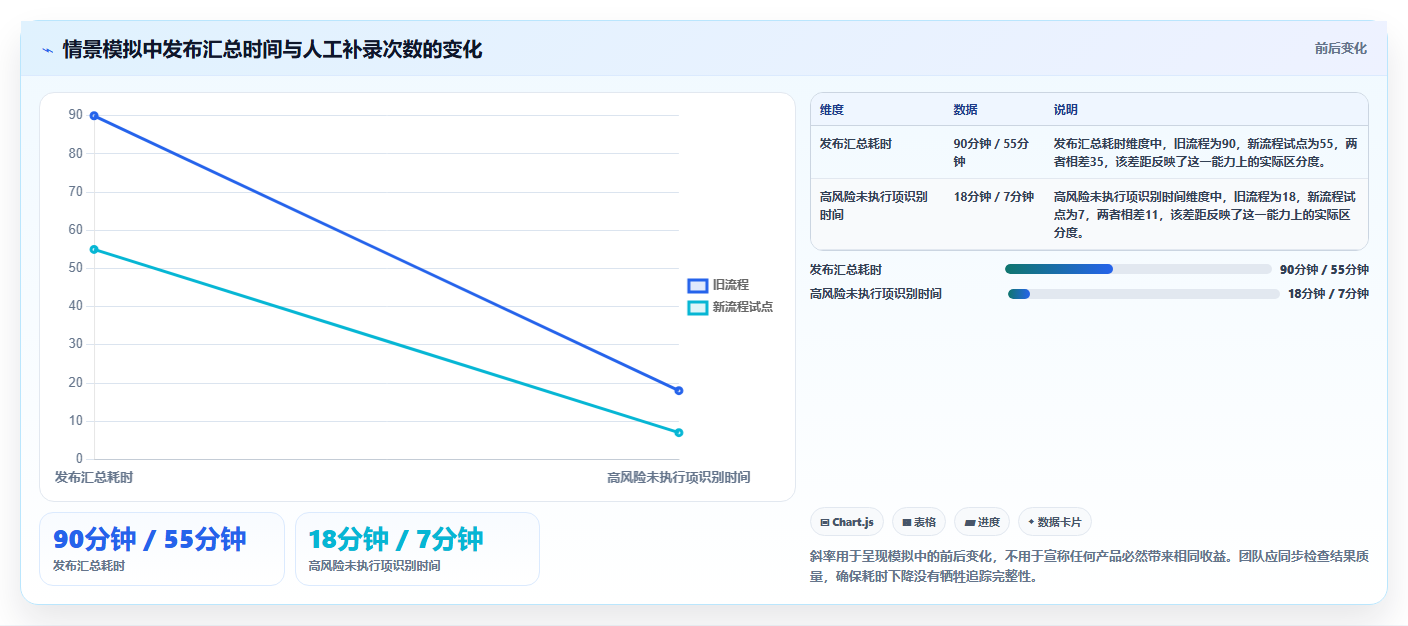Screen dimensions: 1408x626
Task: Click the description starting 高风险未执行项识别时间维度中
Action: tap(1206, 215)
